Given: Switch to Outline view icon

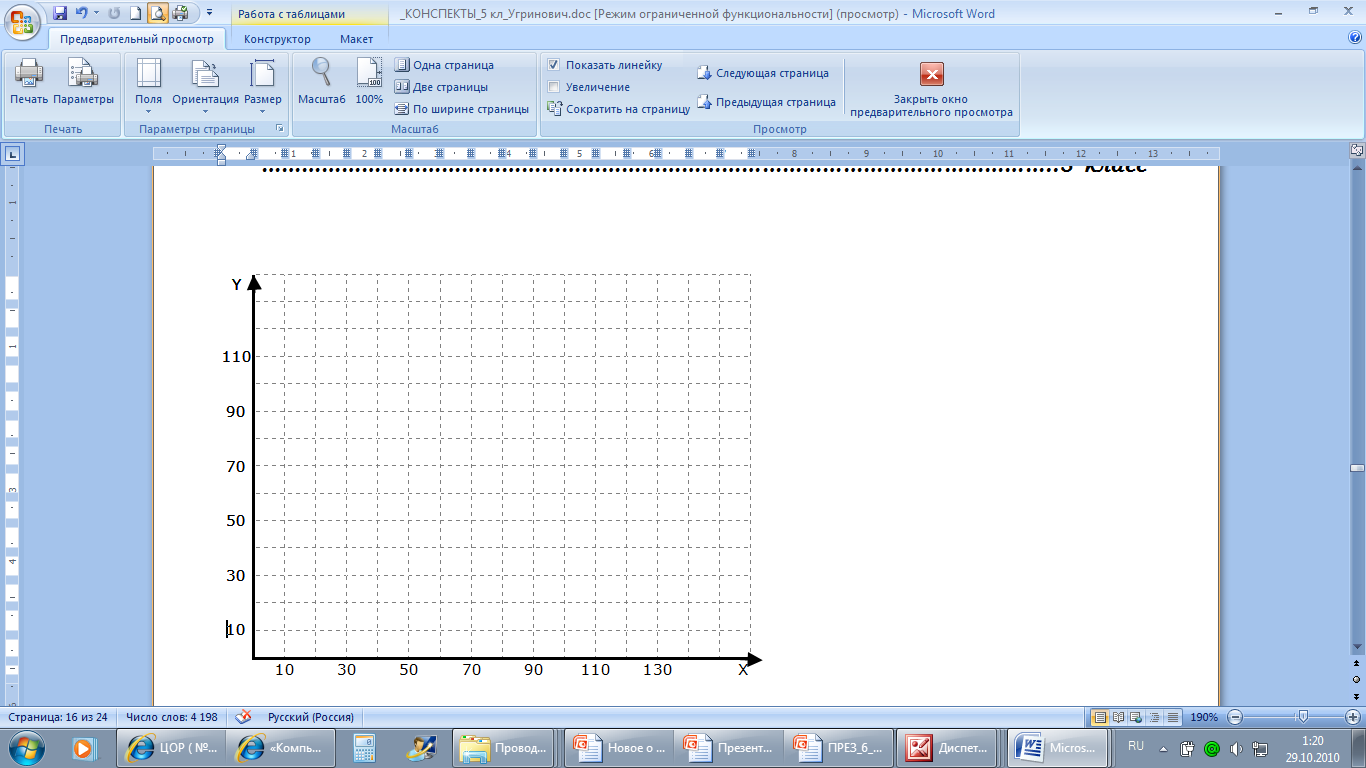Looking at the screenshot, I should pyautogui.click(x=1155, y=717).
